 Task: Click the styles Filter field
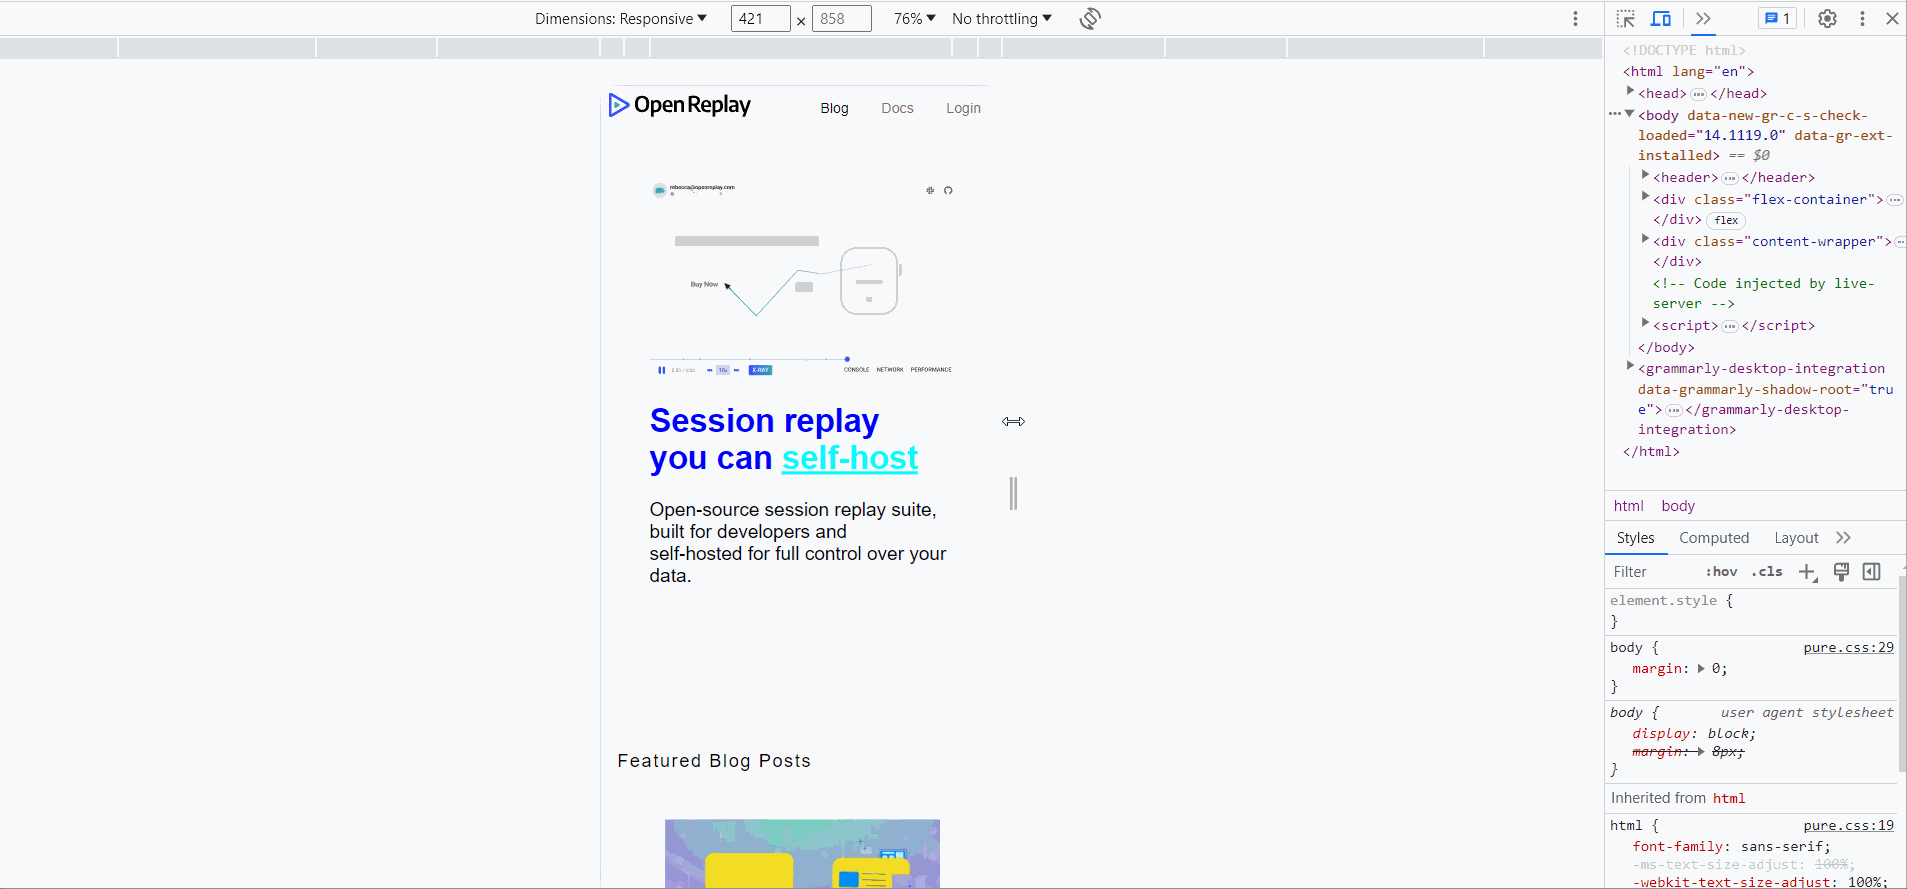pos(1652,572)
